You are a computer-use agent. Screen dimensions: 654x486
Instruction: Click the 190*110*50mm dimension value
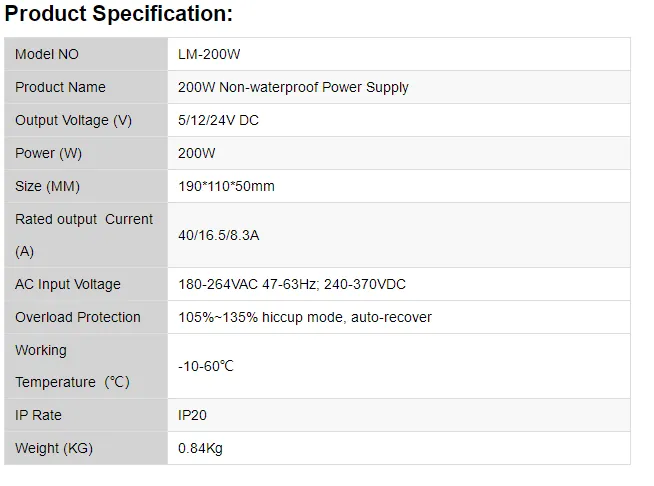click(x=226, y=186)
